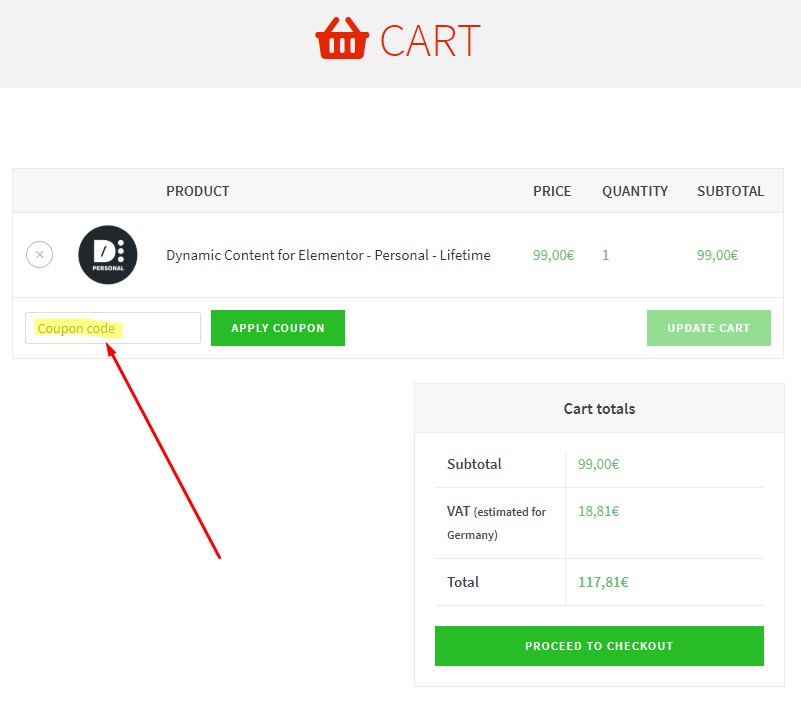Image resolution: width=801 pixels, height=709 pixels.
Task: Click the 99,00€ subtotal in Cart totals
Action: (x=598, y=464)
